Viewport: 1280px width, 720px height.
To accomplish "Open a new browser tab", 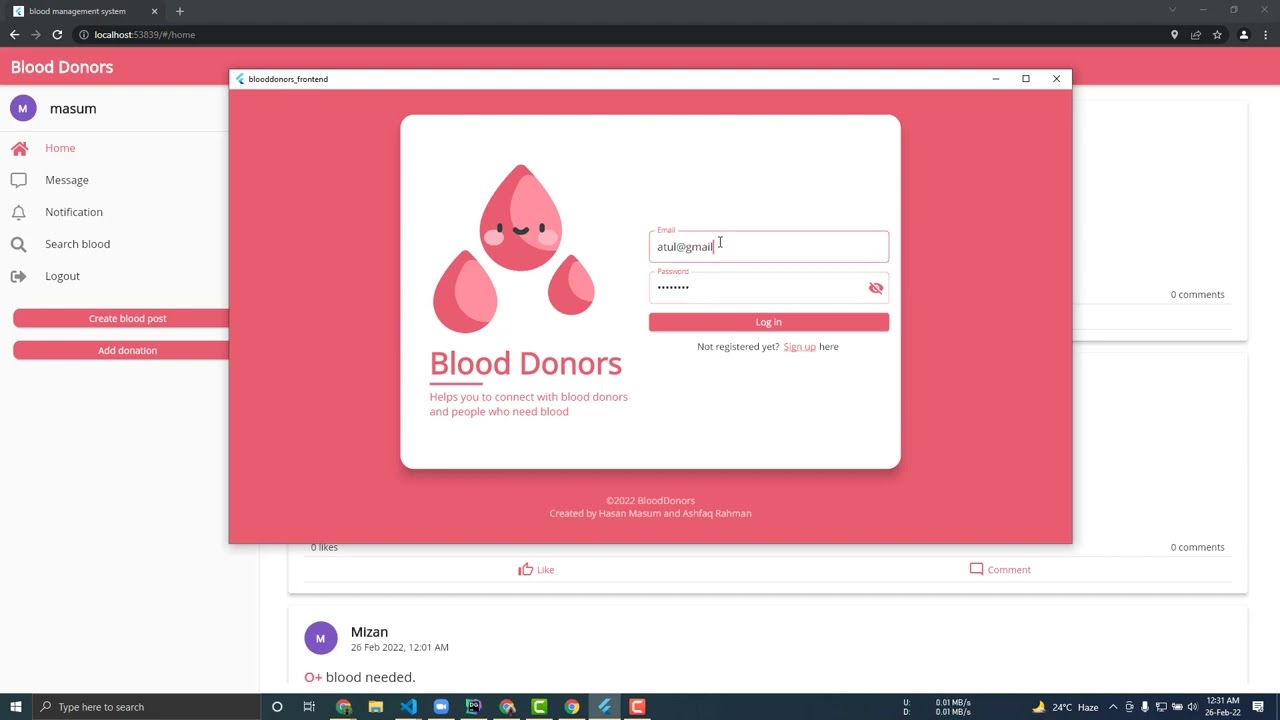I will click(x=180, y=11).
